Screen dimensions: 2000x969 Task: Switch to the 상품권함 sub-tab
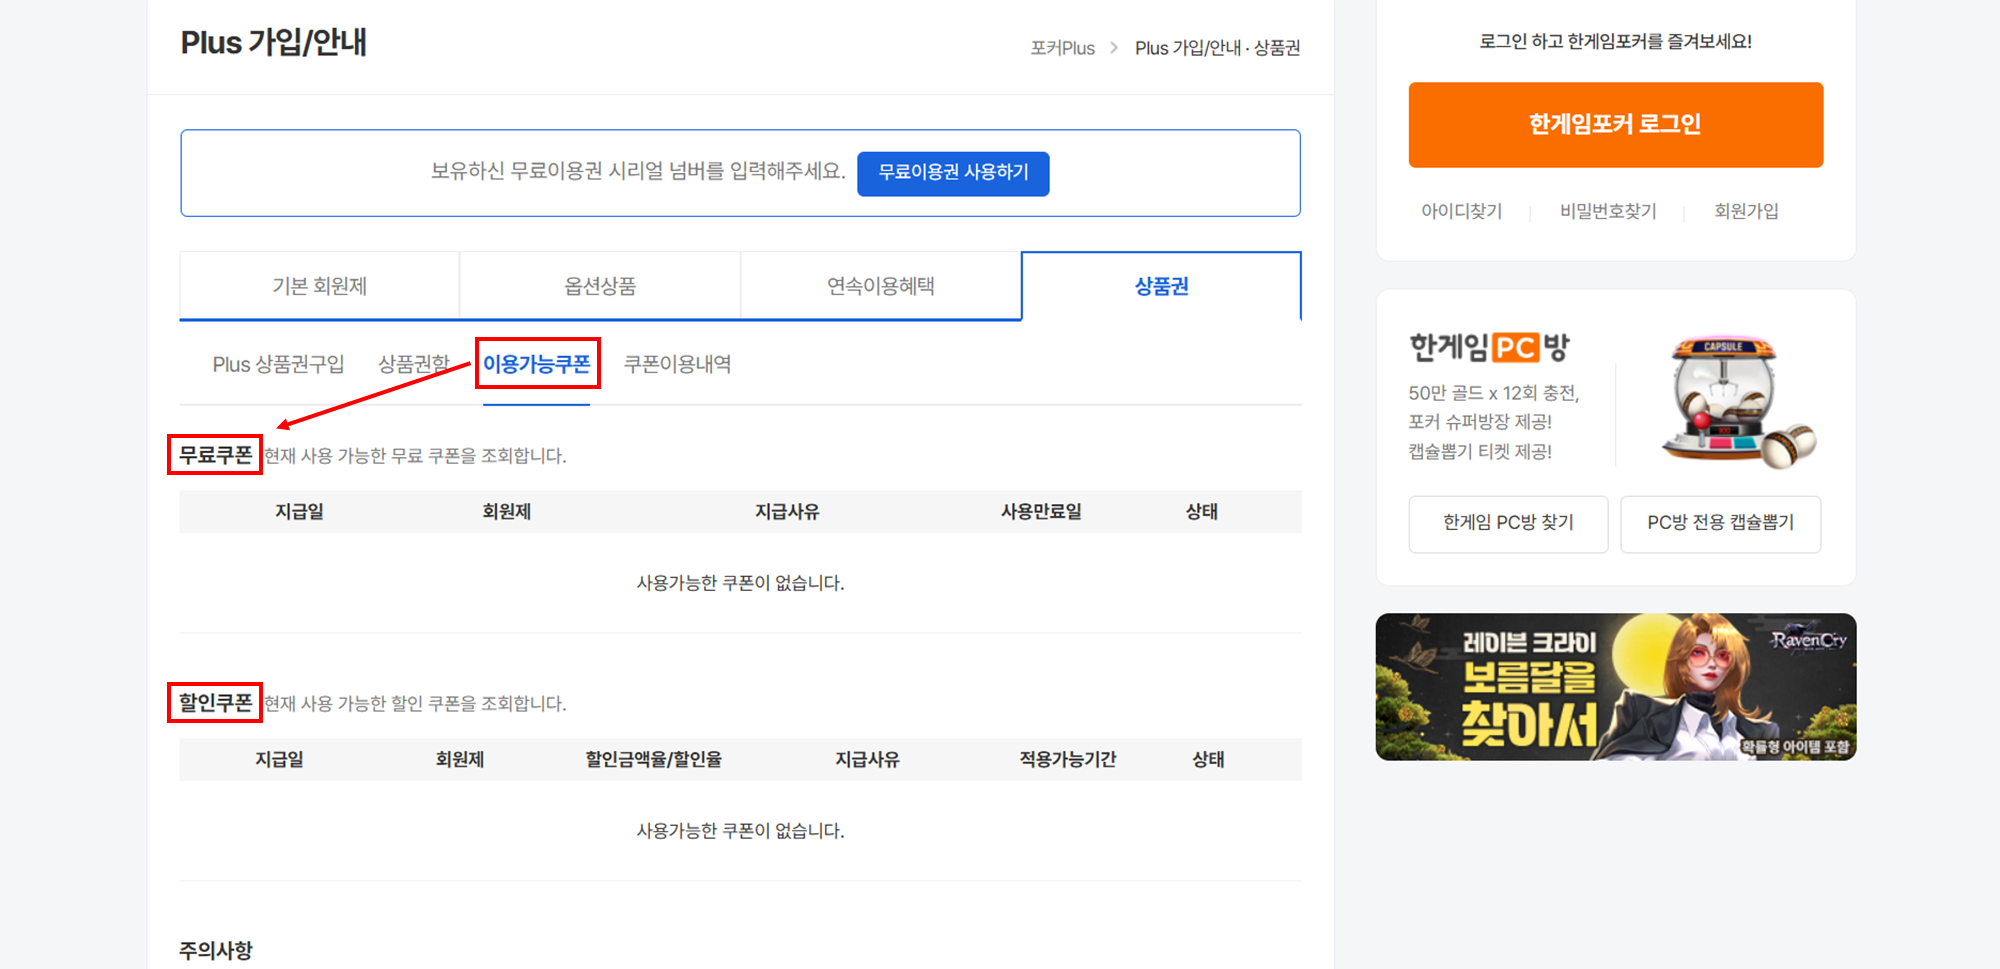pyautogui.click(x=414, y=363)
